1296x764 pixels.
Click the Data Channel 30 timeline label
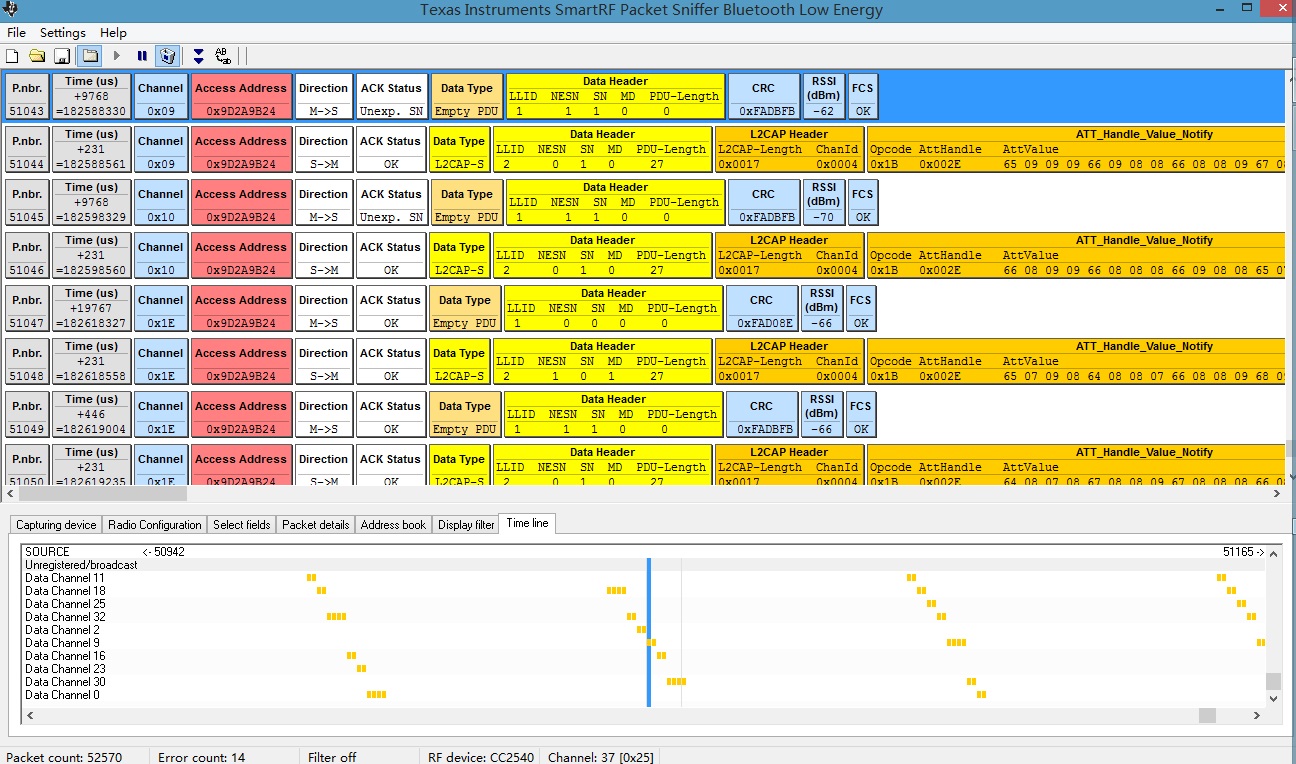(65, 682)
